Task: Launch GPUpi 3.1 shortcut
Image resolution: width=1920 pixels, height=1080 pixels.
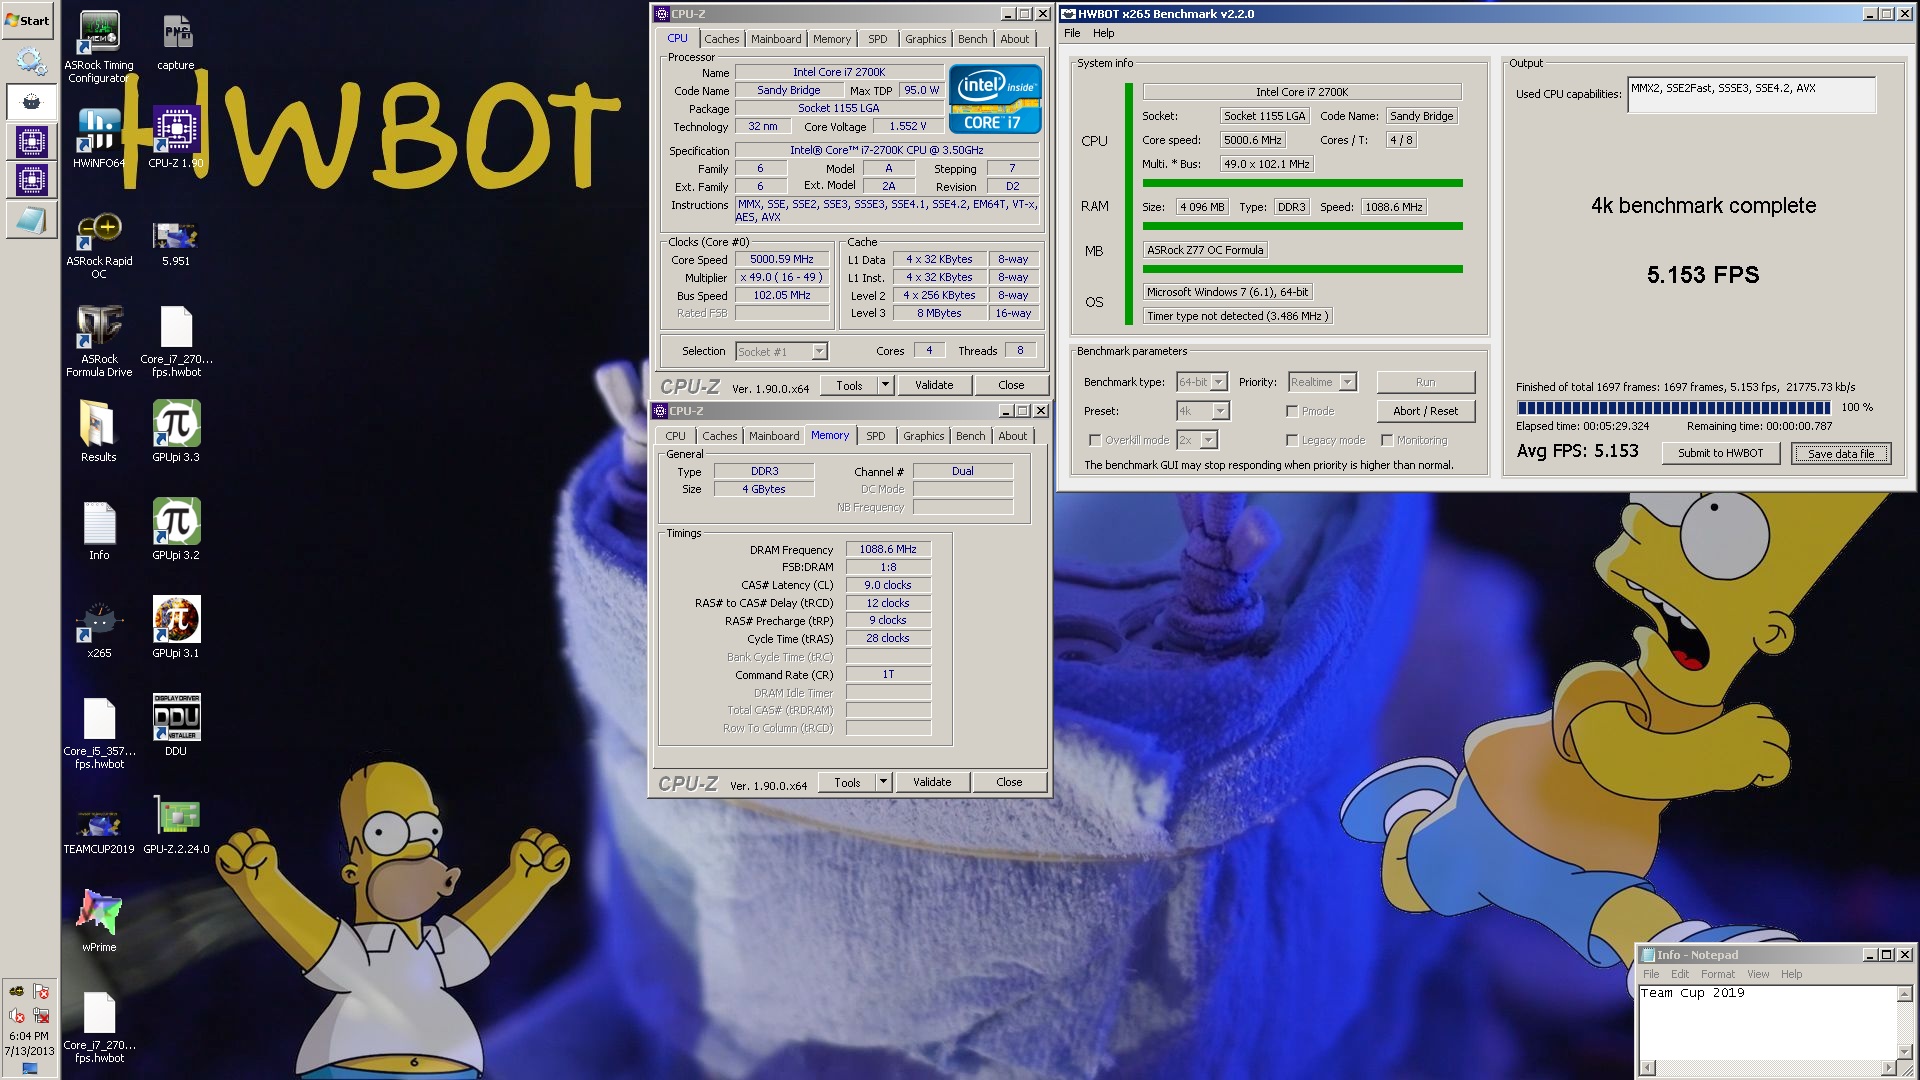Action: pyautogui.click(x=176, y=628)
